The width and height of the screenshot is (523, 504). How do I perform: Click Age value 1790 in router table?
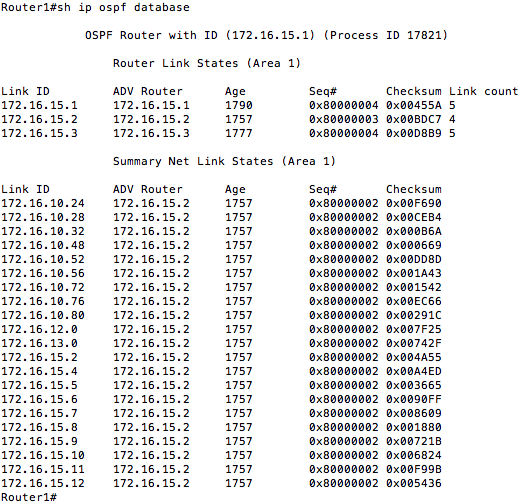pyautogui.click(x=238, y=105)
